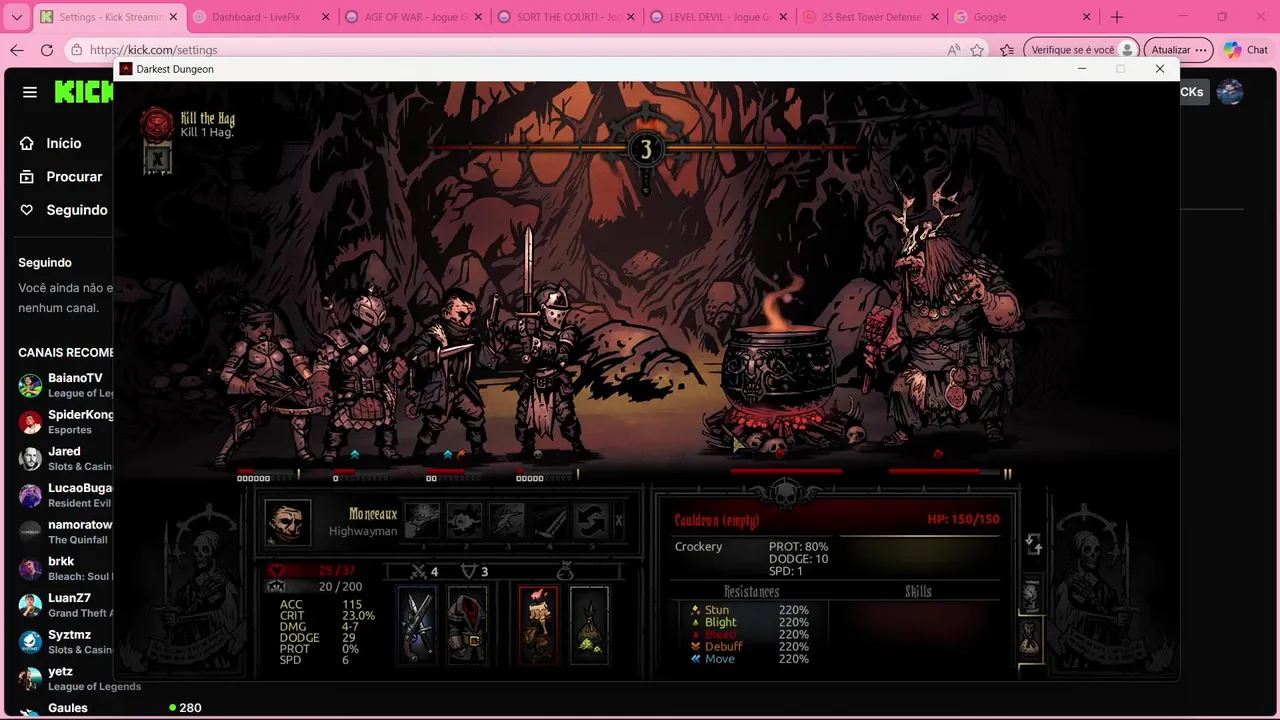This screenshot has height=720, width=1280.
Task: Click the pass turn X icon
Action: pos(619,520)
